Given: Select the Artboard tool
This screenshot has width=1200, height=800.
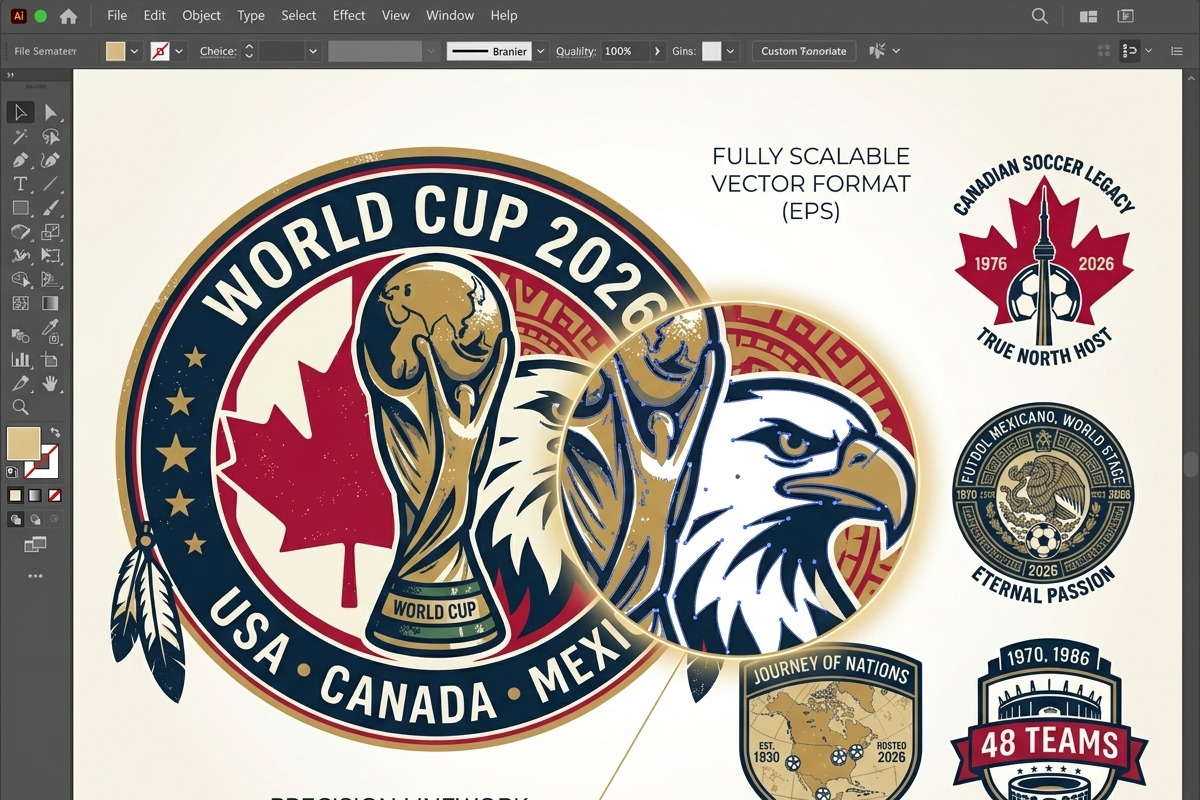Looking at the screenshot, I should [x=50, y=359].
